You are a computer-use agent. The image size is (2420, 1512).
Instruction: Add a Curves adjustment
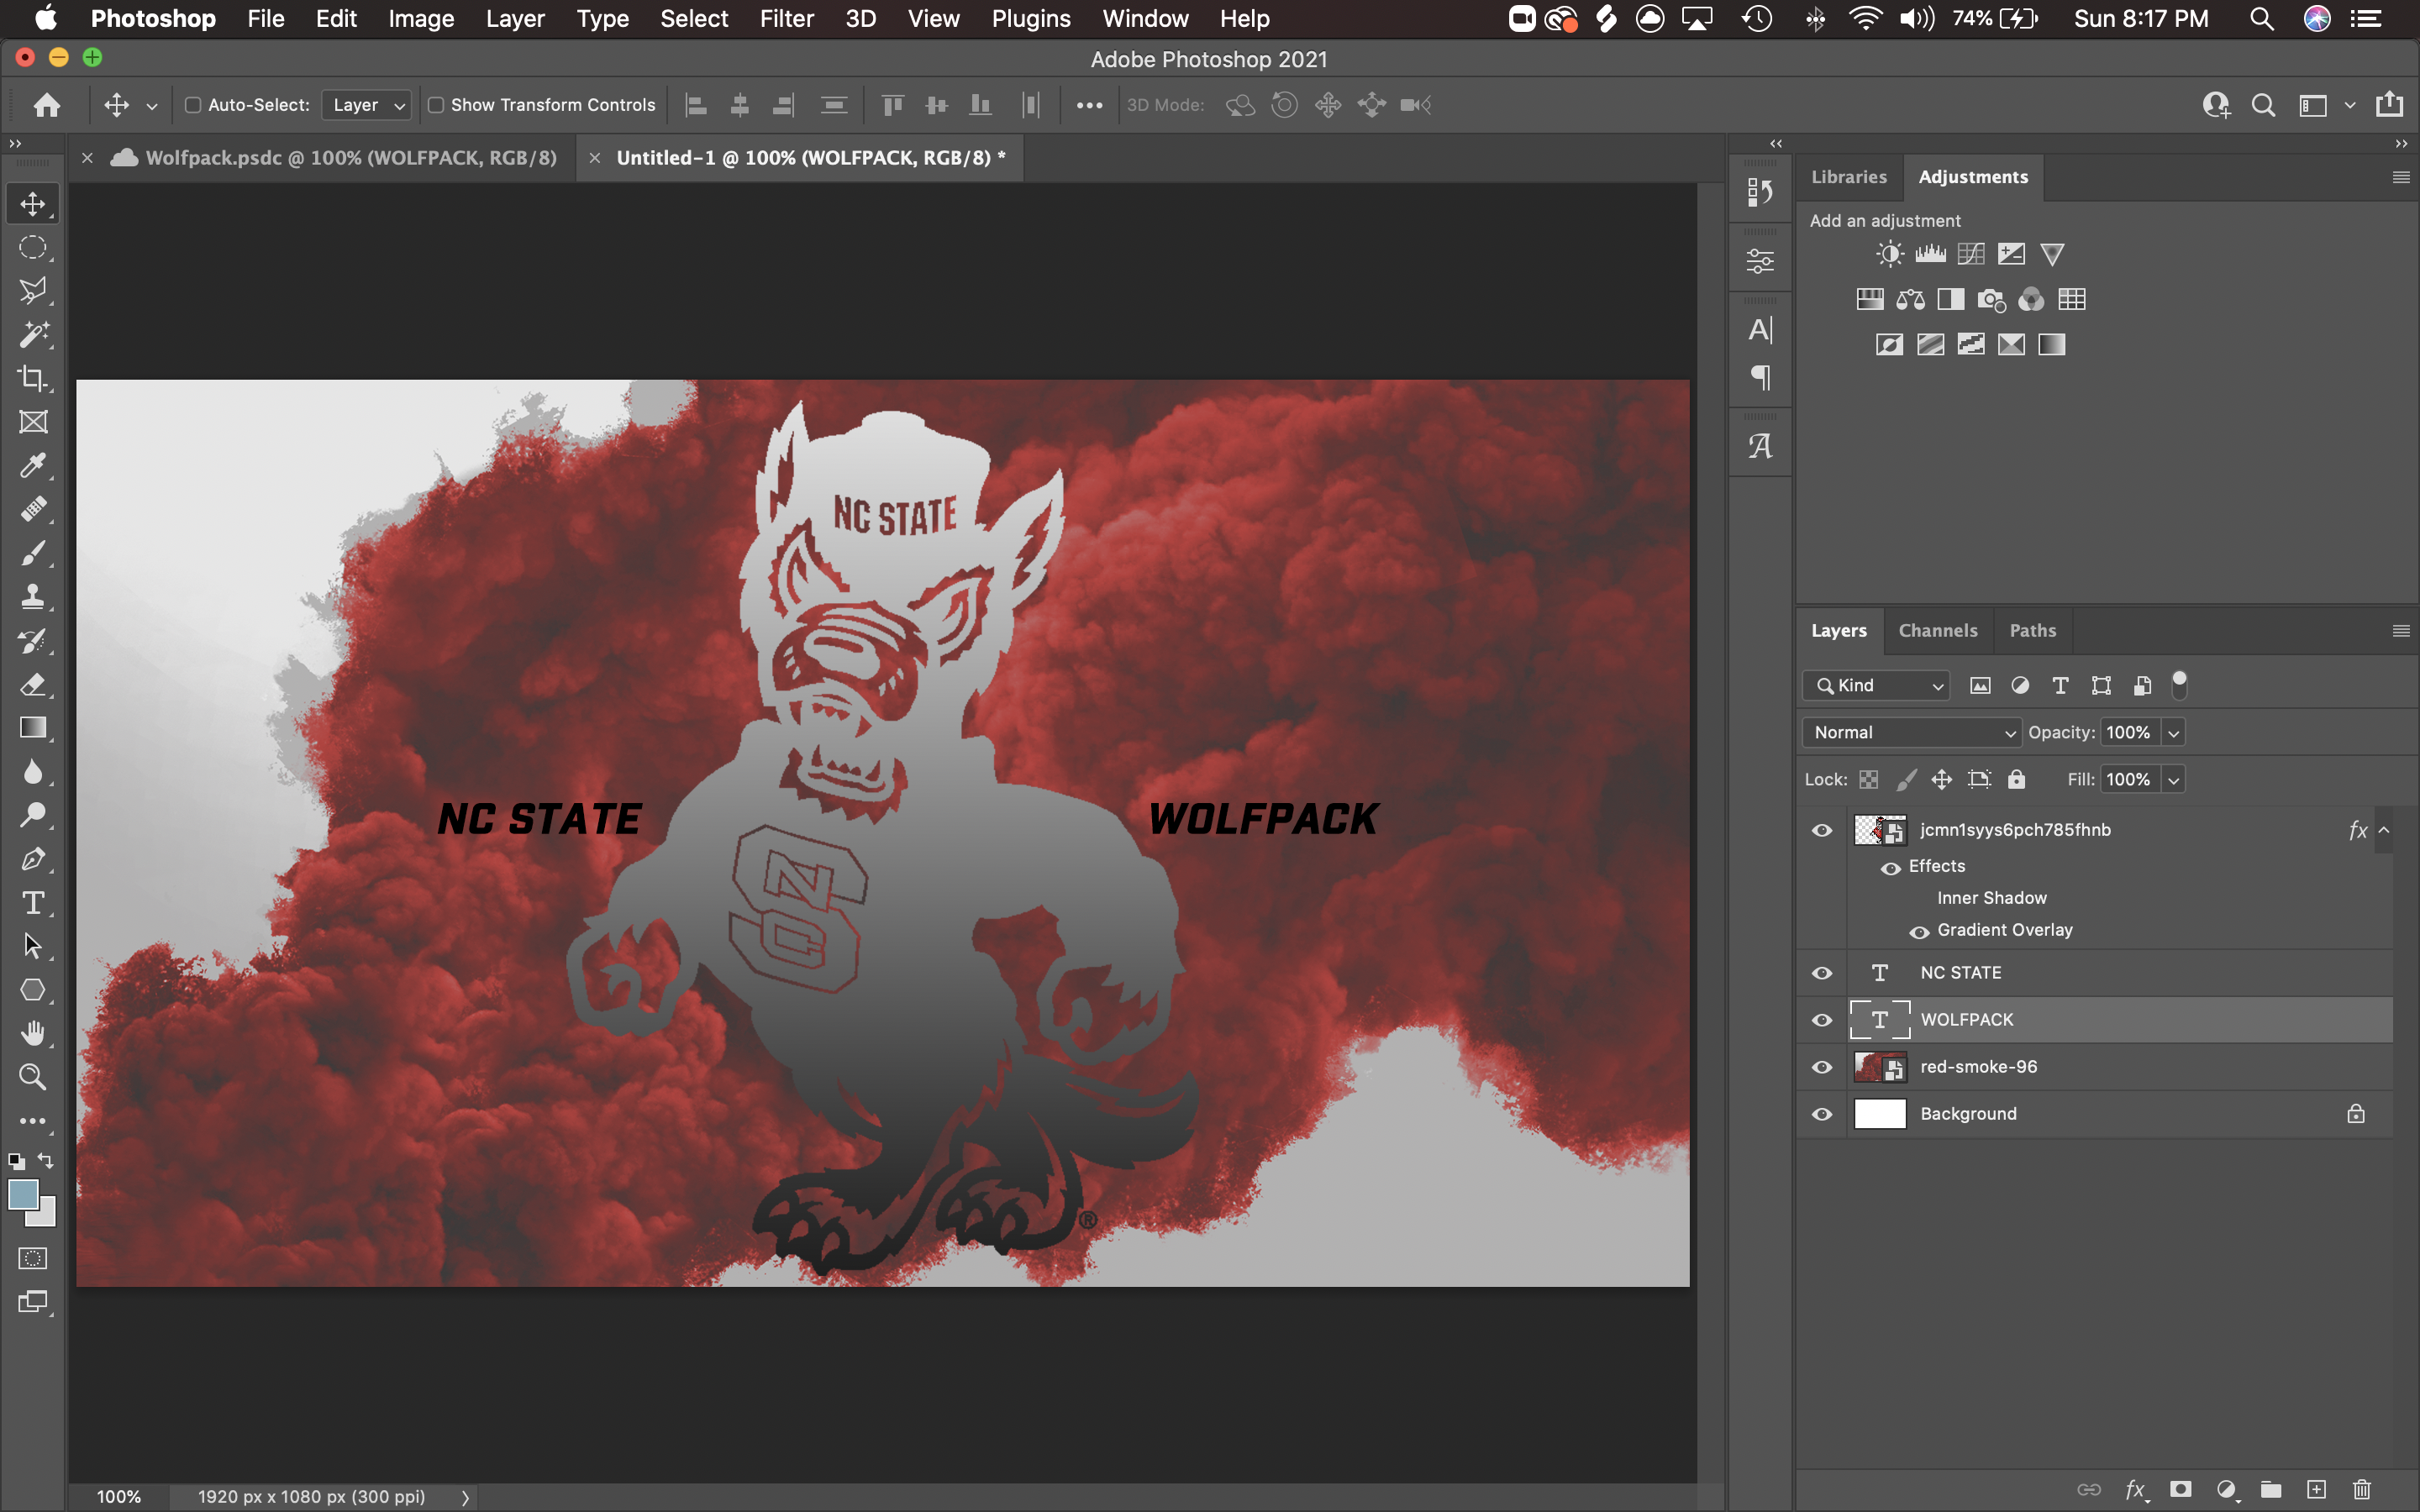click(x=1971, y=254)
